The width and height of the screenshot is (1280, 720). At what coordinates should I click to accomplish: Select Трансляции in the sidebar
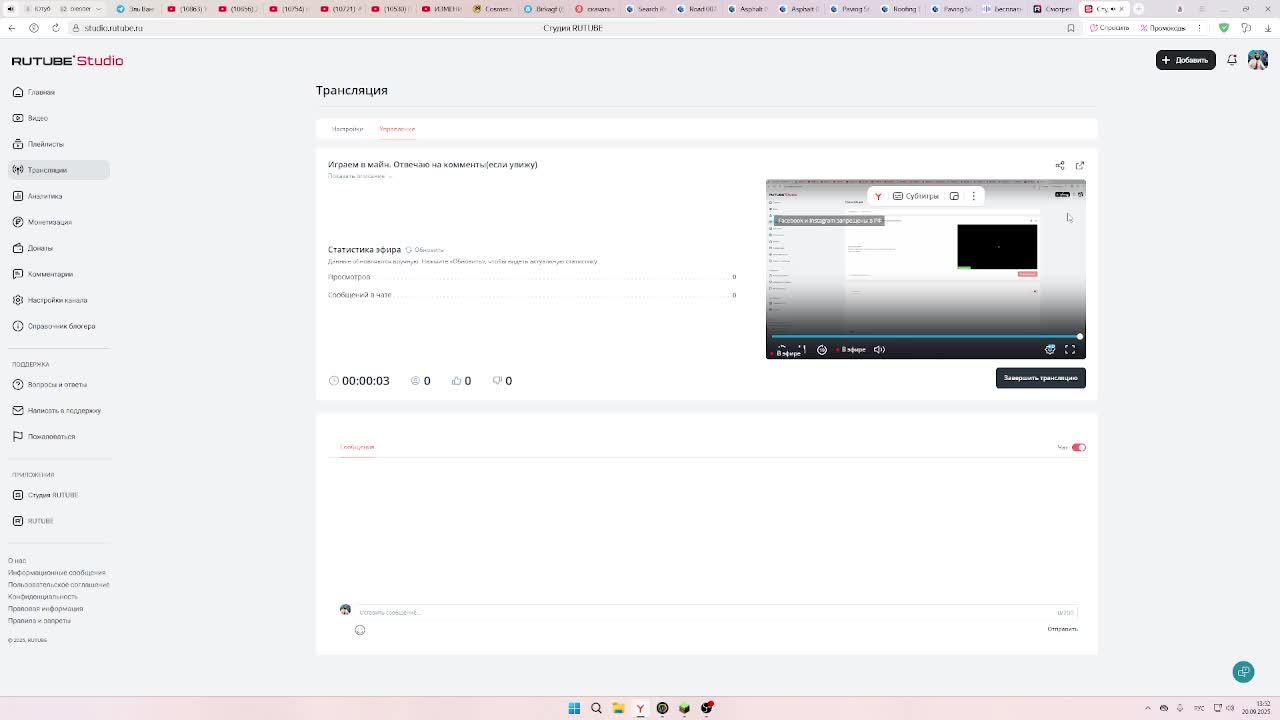pyautogui.click(x=58, y=170)
